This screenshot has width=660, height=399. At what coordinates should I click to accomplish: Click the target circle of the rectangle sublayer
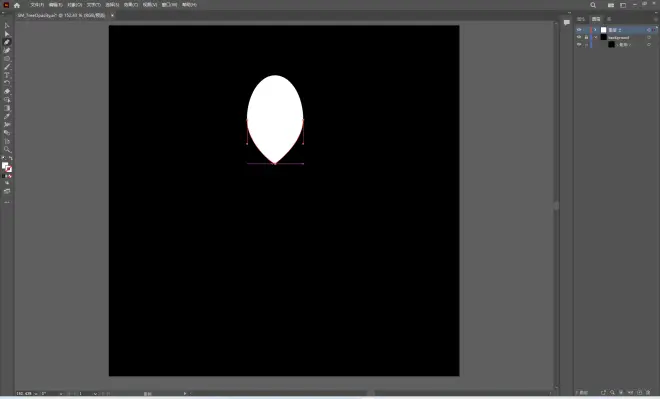tap(649, 44)
